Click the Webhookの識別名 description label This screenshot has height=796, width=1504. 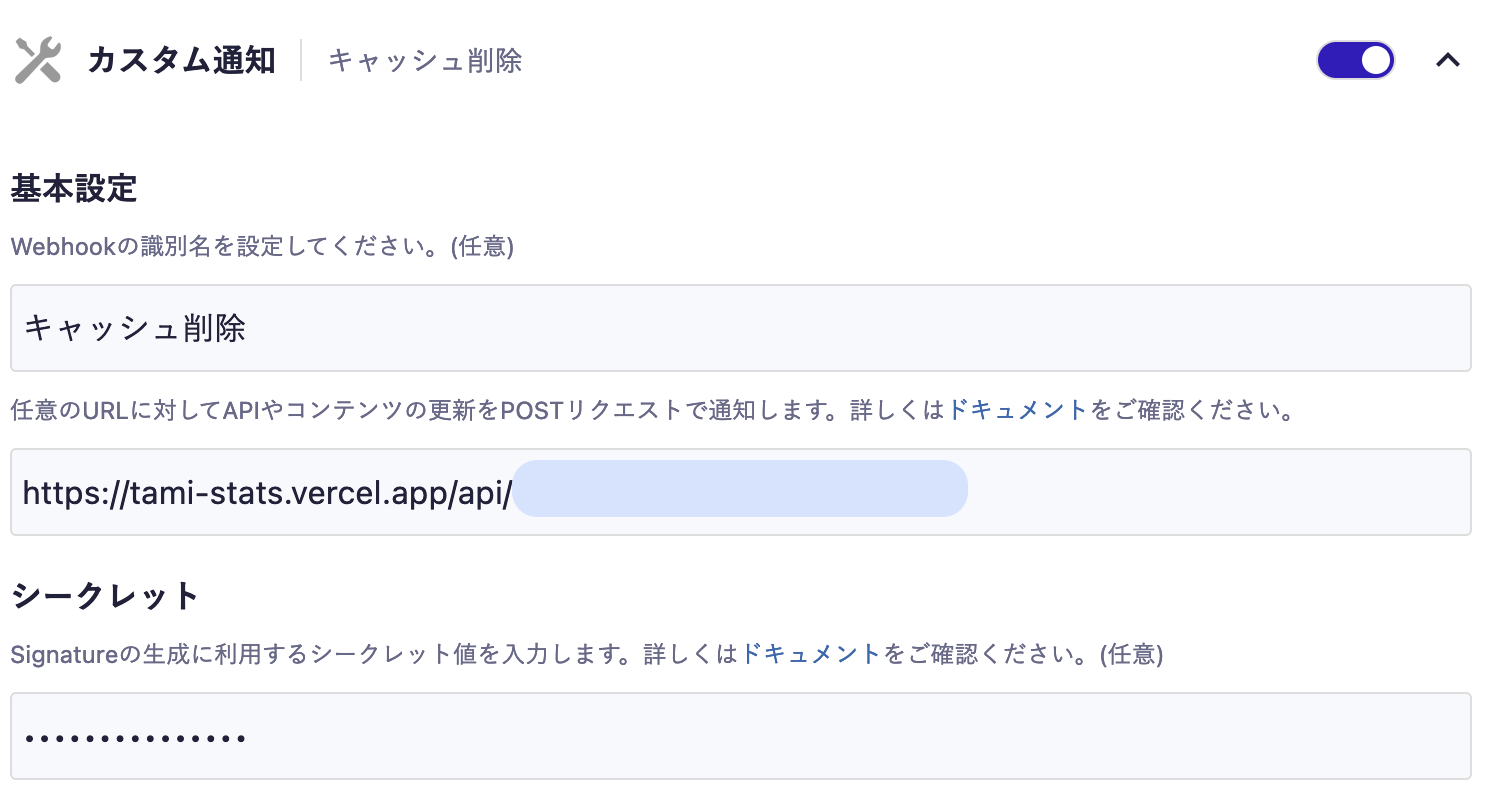(x=230, y=246)
